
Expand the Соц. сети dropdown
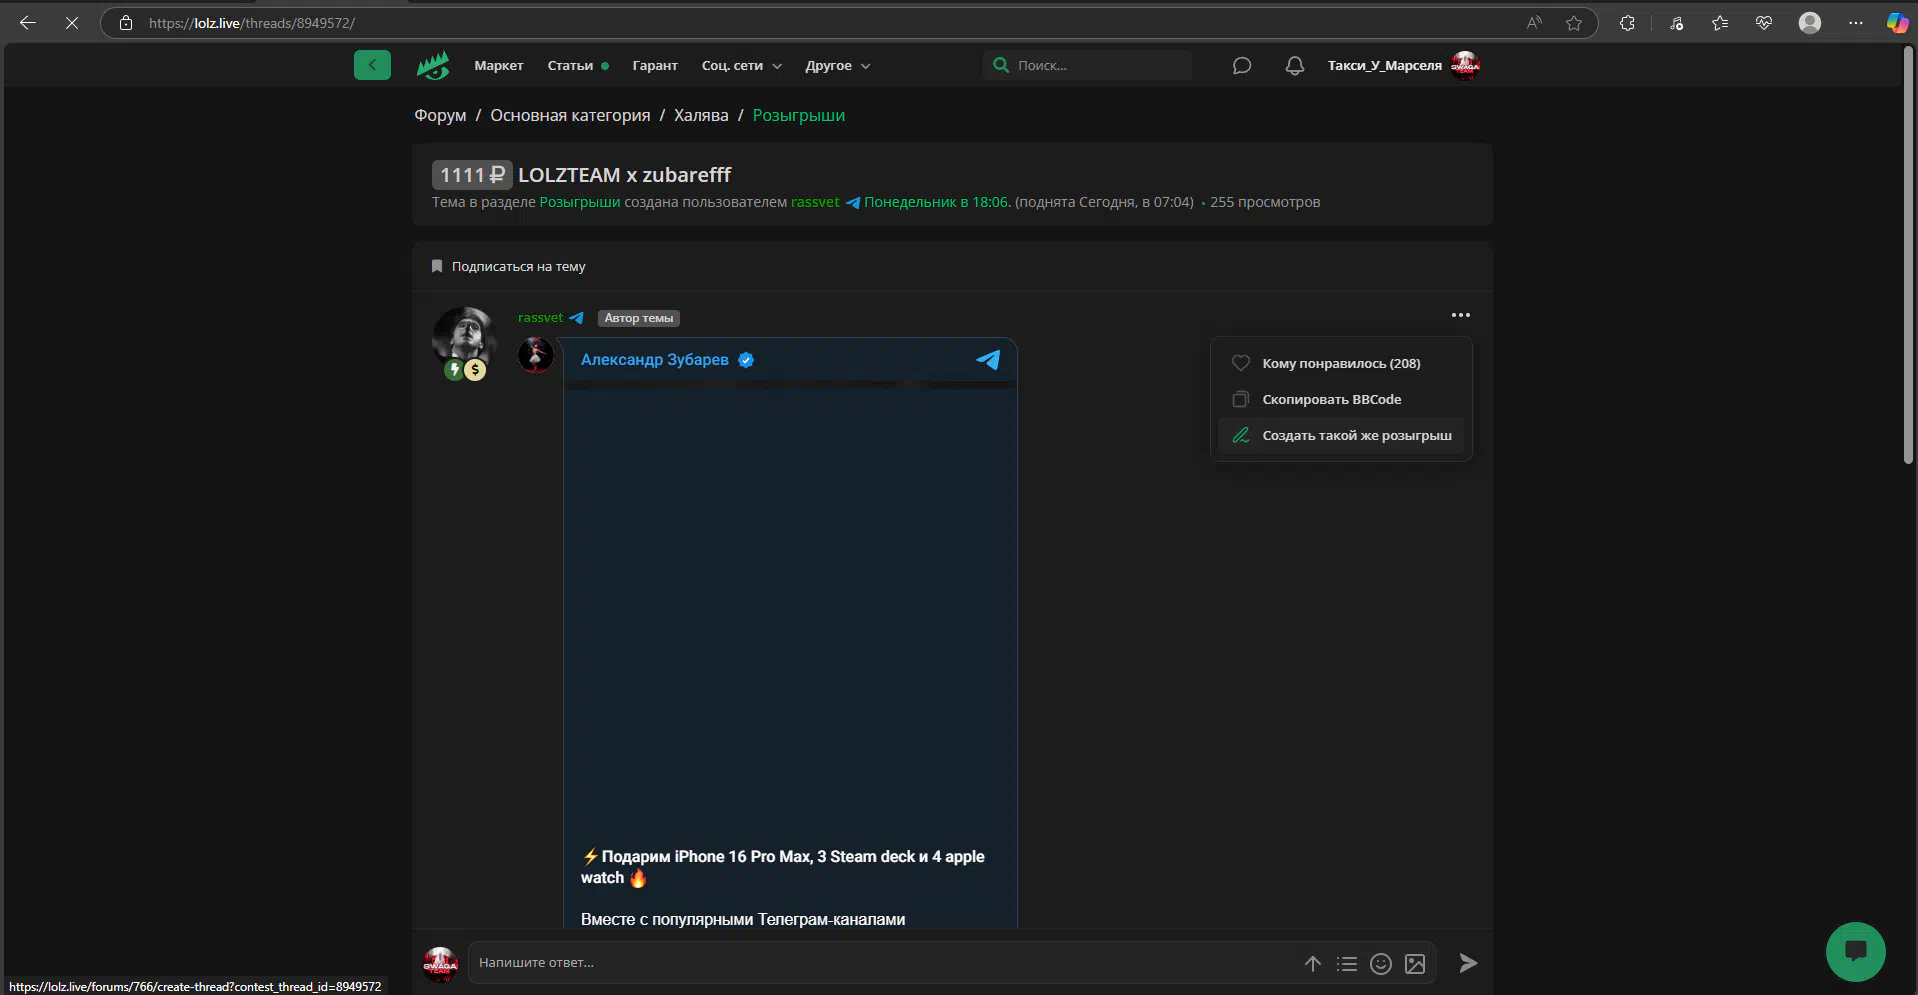[742, 66]
